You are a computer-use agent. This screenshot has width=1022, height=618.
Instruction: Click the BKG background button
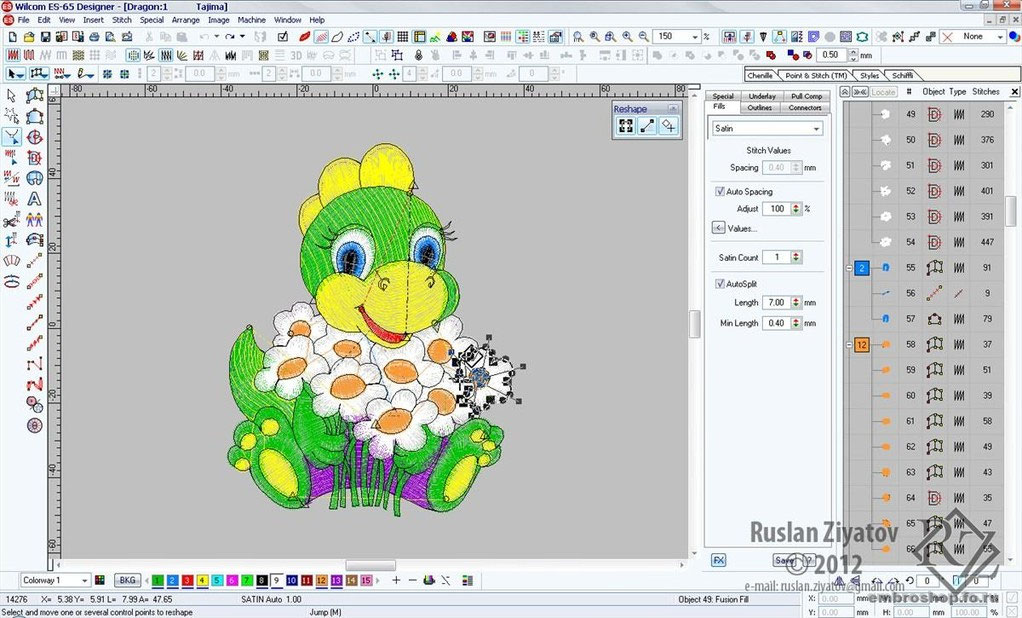127,580
